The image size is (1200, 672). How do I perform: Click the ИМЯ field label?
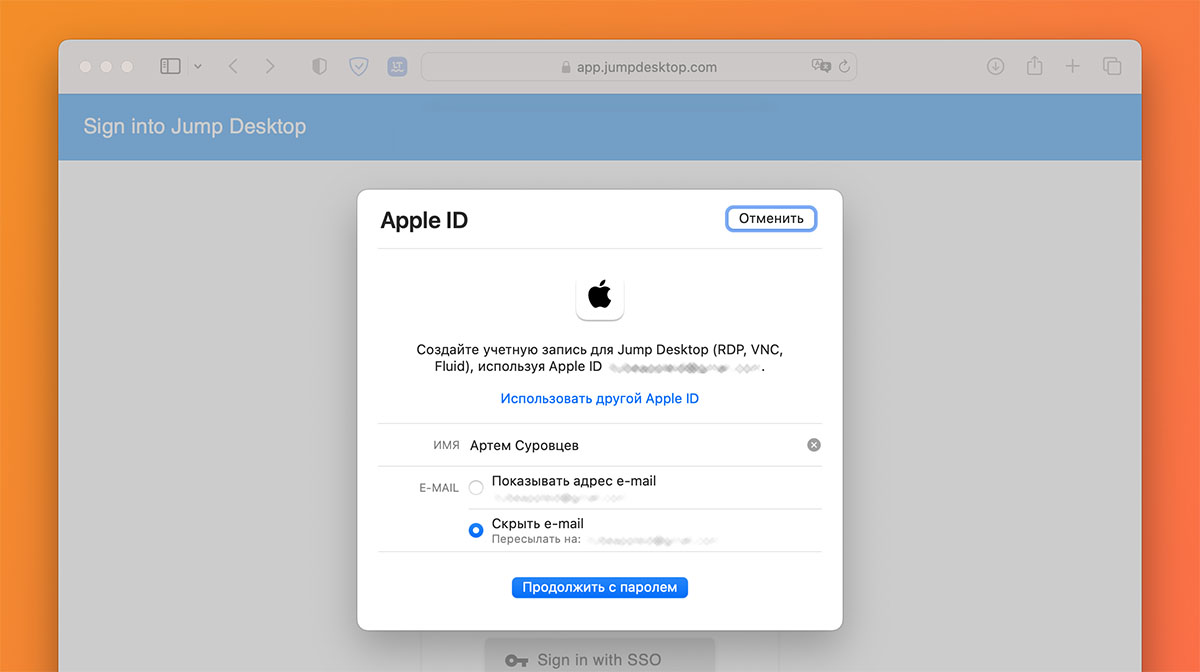point(447,445)
